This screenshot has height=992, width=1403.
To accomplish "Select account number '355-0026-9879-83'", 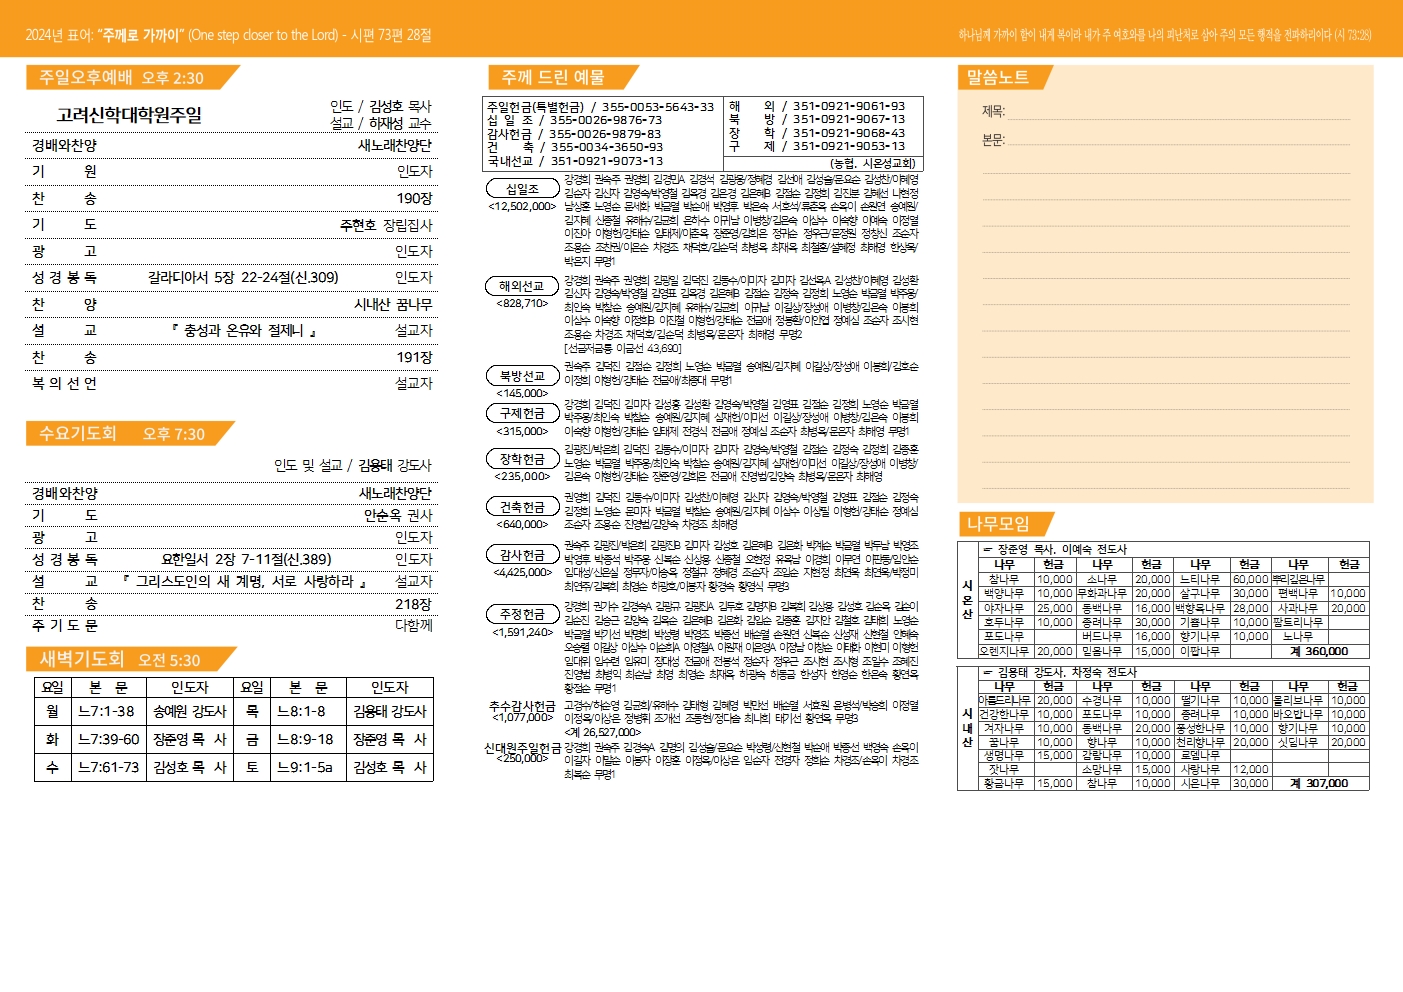I will pyautogui.click(x=604, y=134).
